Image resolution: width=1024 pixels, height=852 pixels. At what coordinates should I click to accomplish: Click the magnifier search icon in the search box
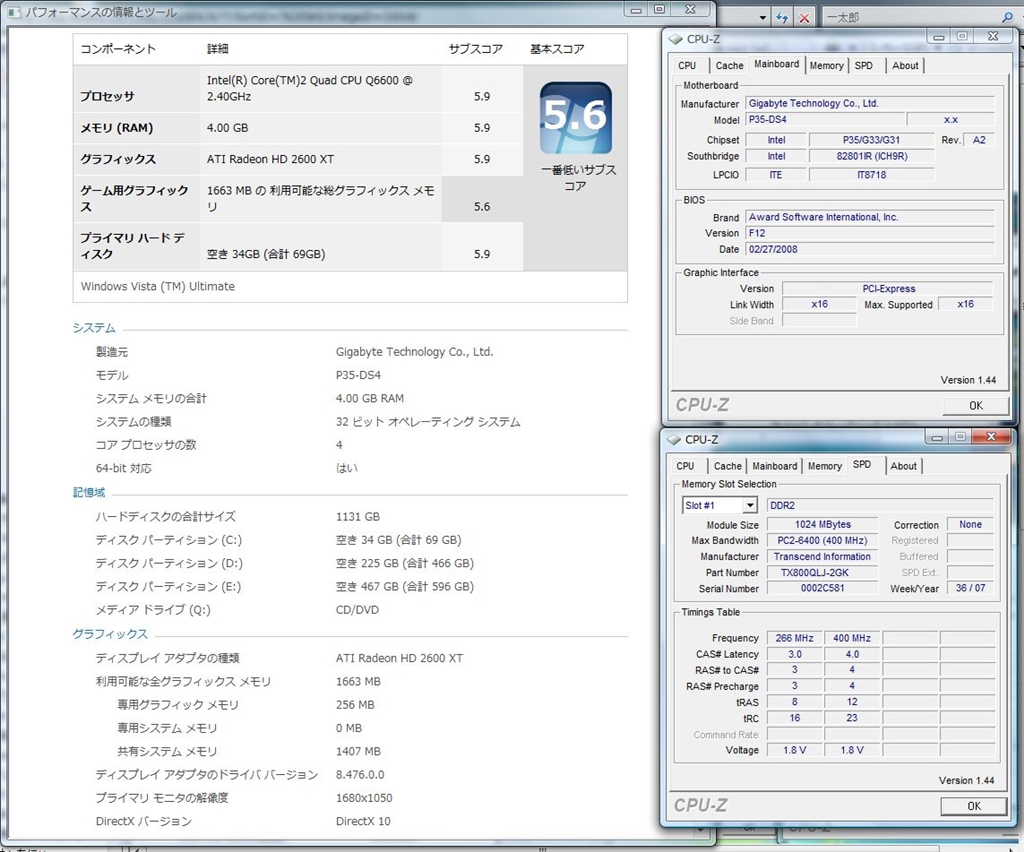click(x=1006, y=17)
